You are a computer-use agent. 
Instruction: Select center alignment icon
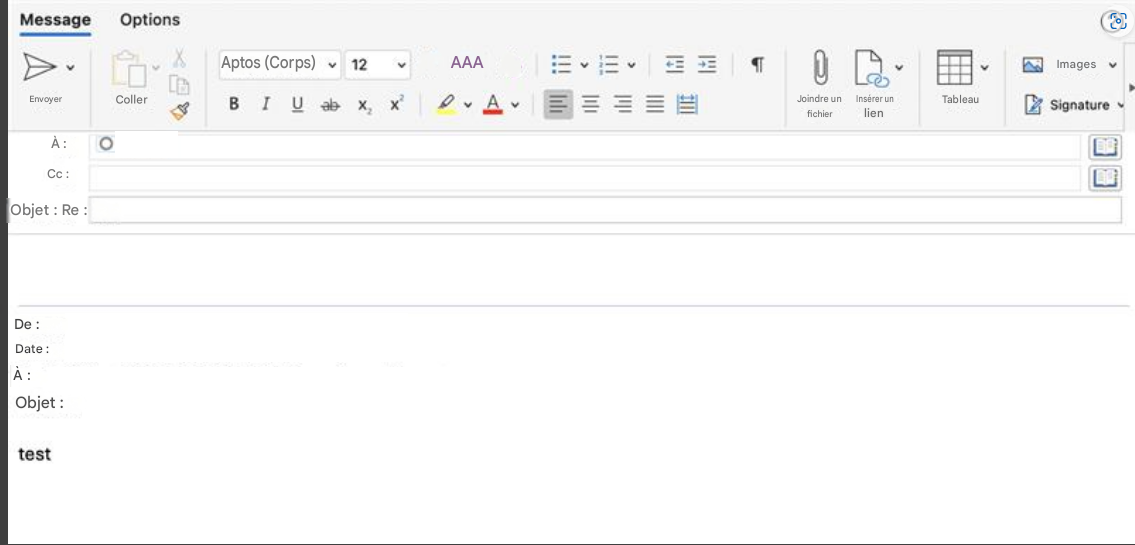click(x=591, y=106)
